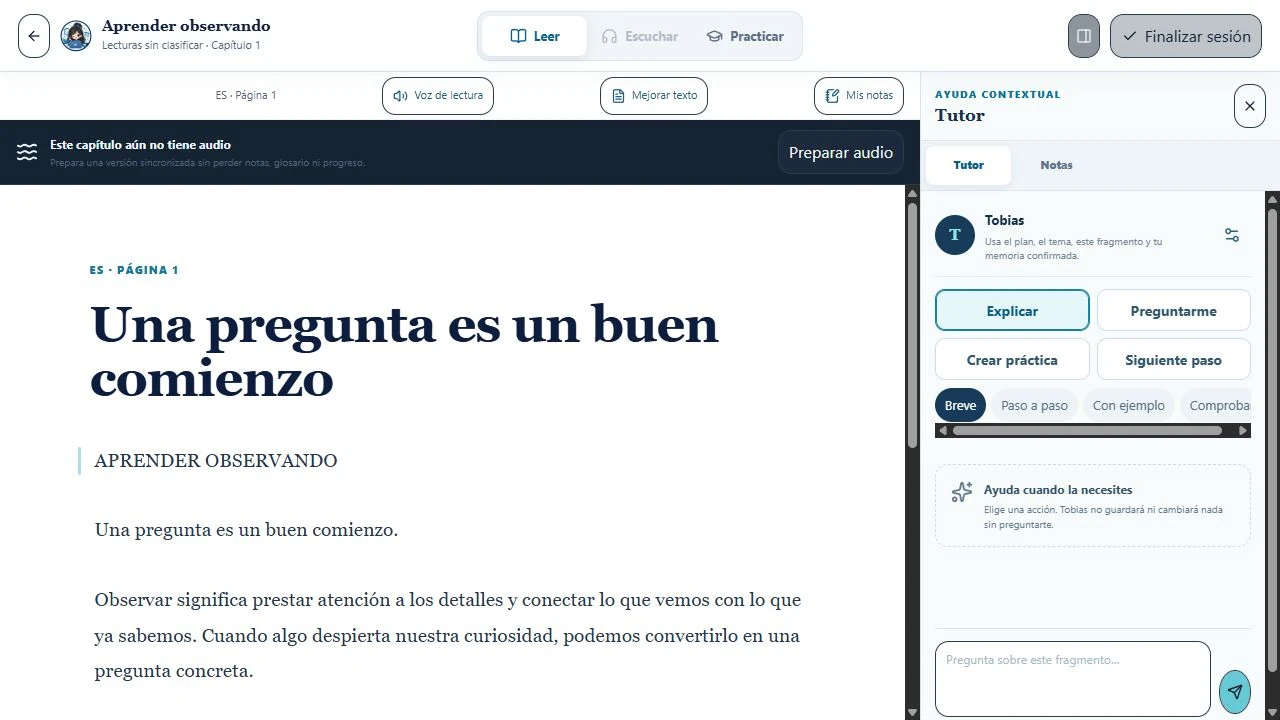Choose the Explicar action

(1012, 311)
